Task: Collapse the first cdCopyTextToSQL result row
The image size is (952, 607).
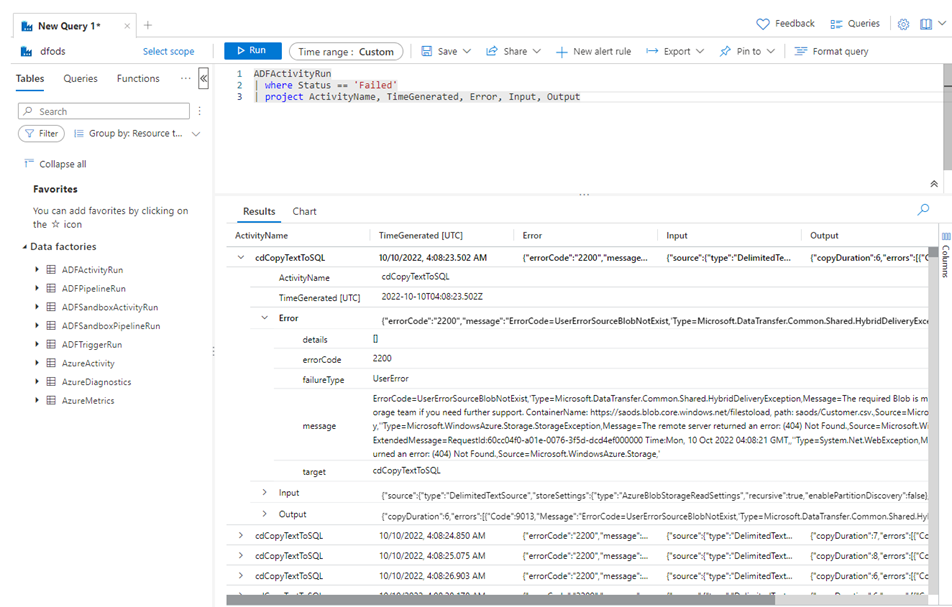Action: 241,257
